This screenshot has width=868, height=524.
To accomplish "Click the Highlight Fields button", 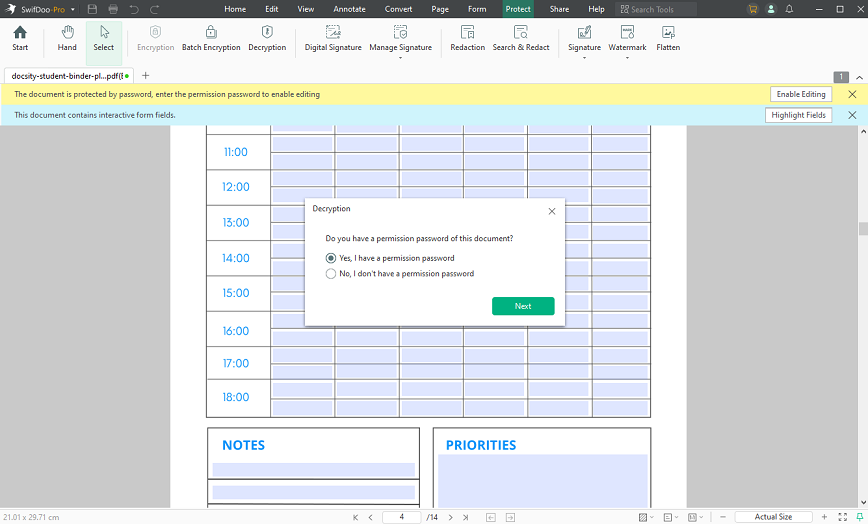I will pos(798,115).
